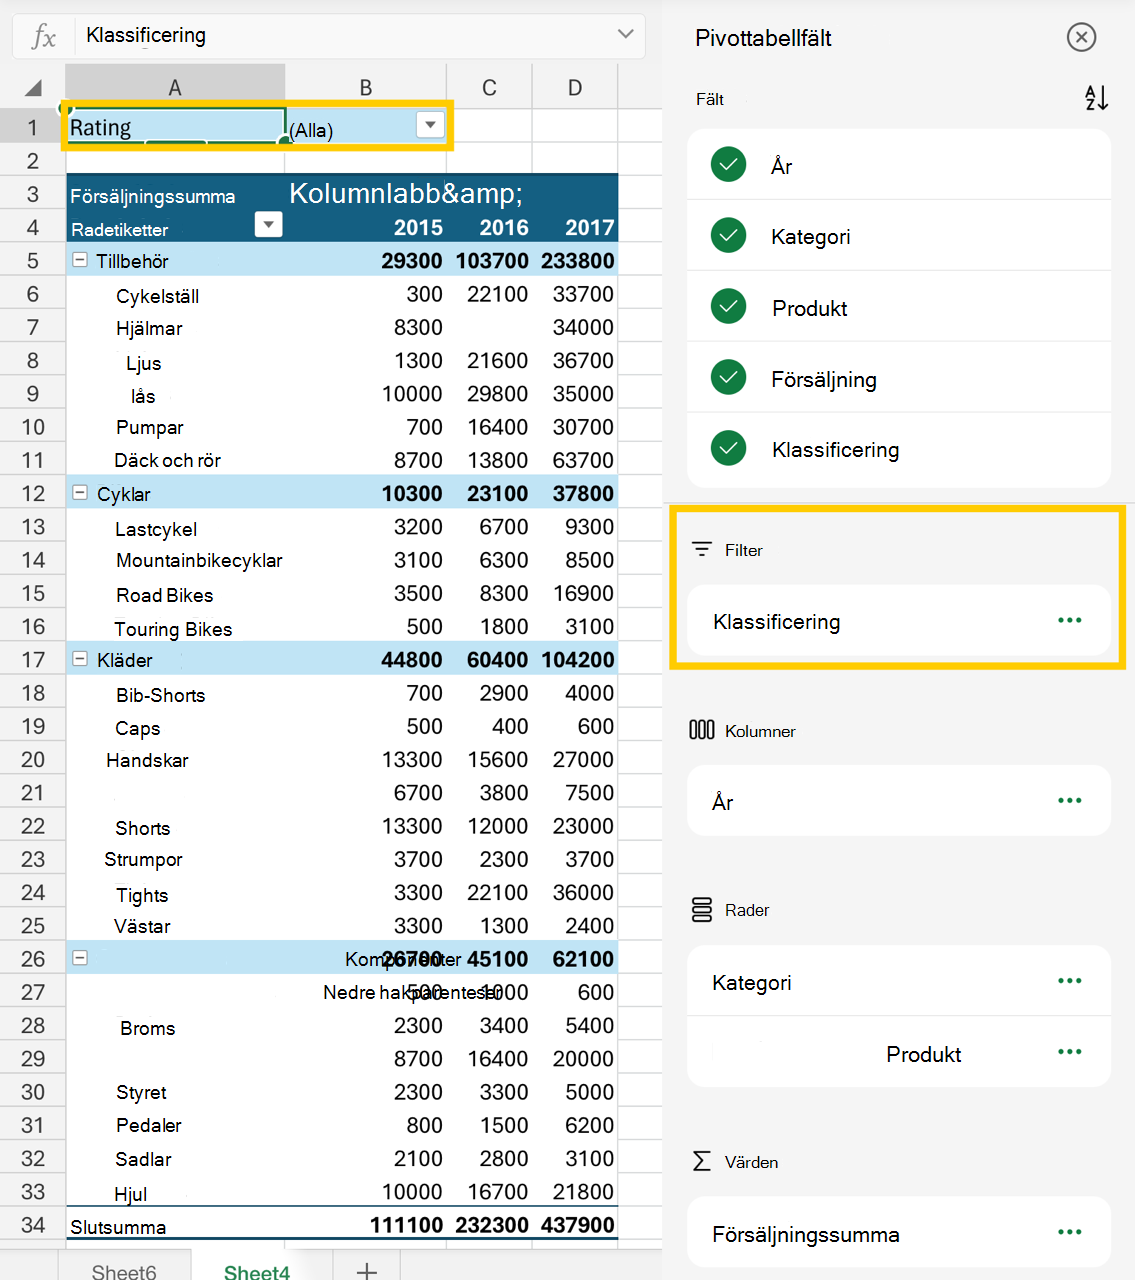Expand the formula bar chevron
Screen dimensions: 1135x1280
[x=626, y=34]
